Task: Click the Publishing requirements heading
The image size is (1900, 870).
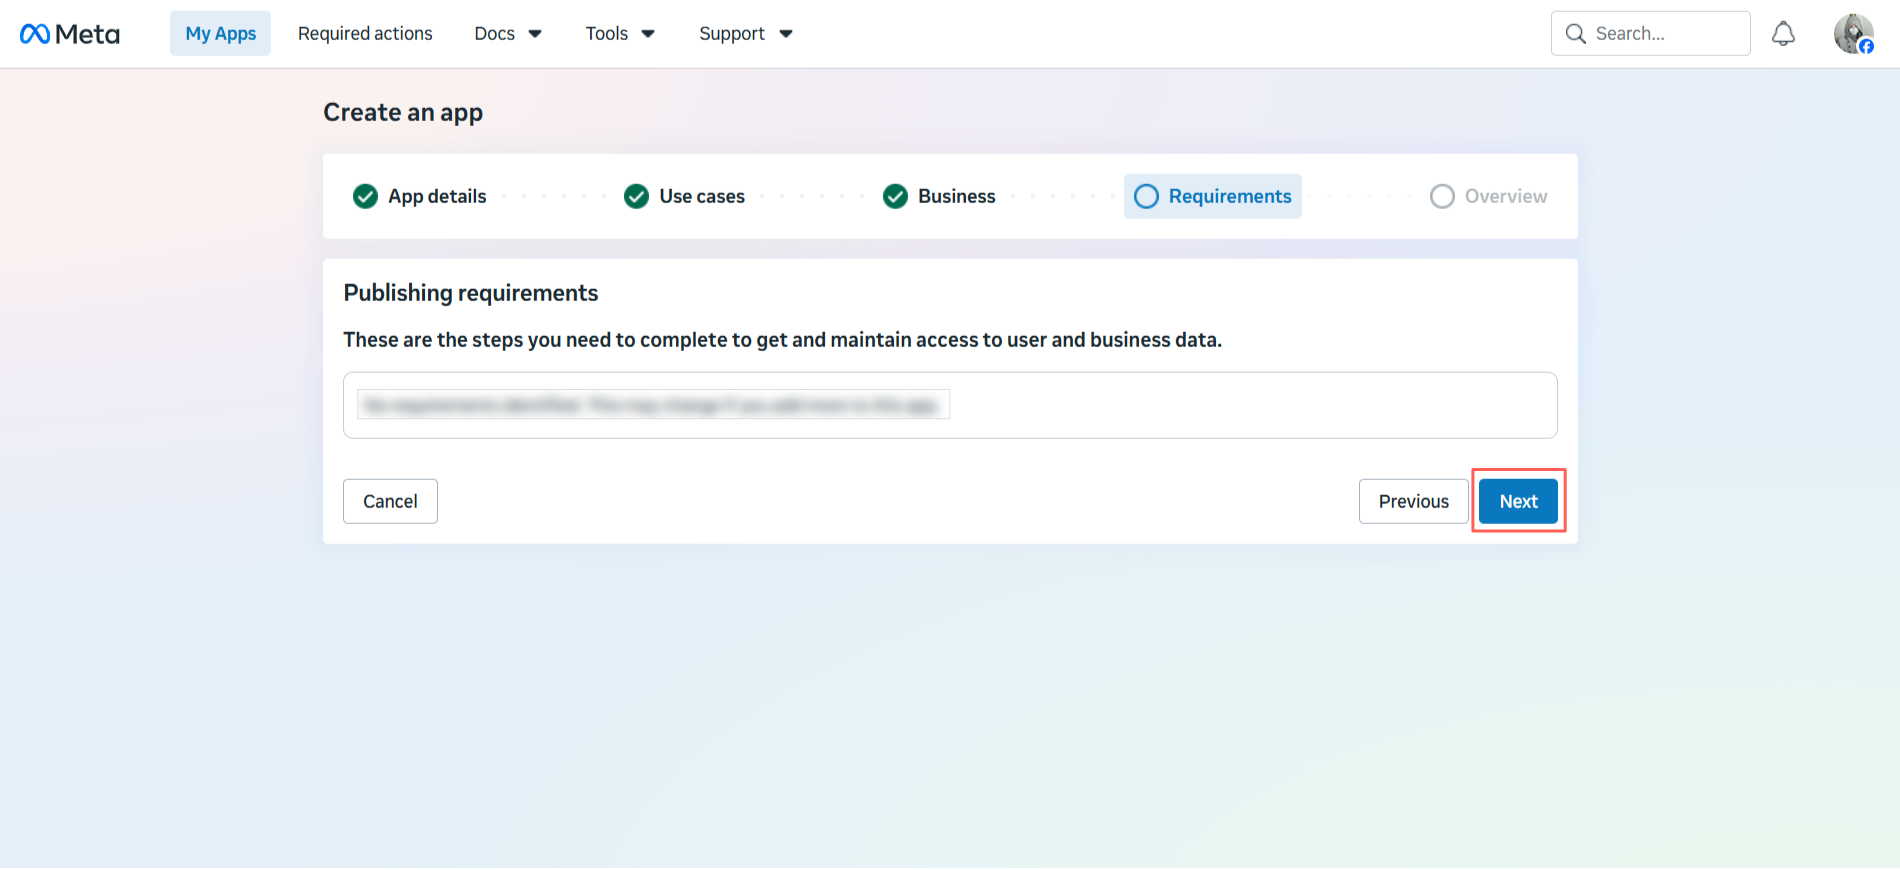Action: [470, 293]
